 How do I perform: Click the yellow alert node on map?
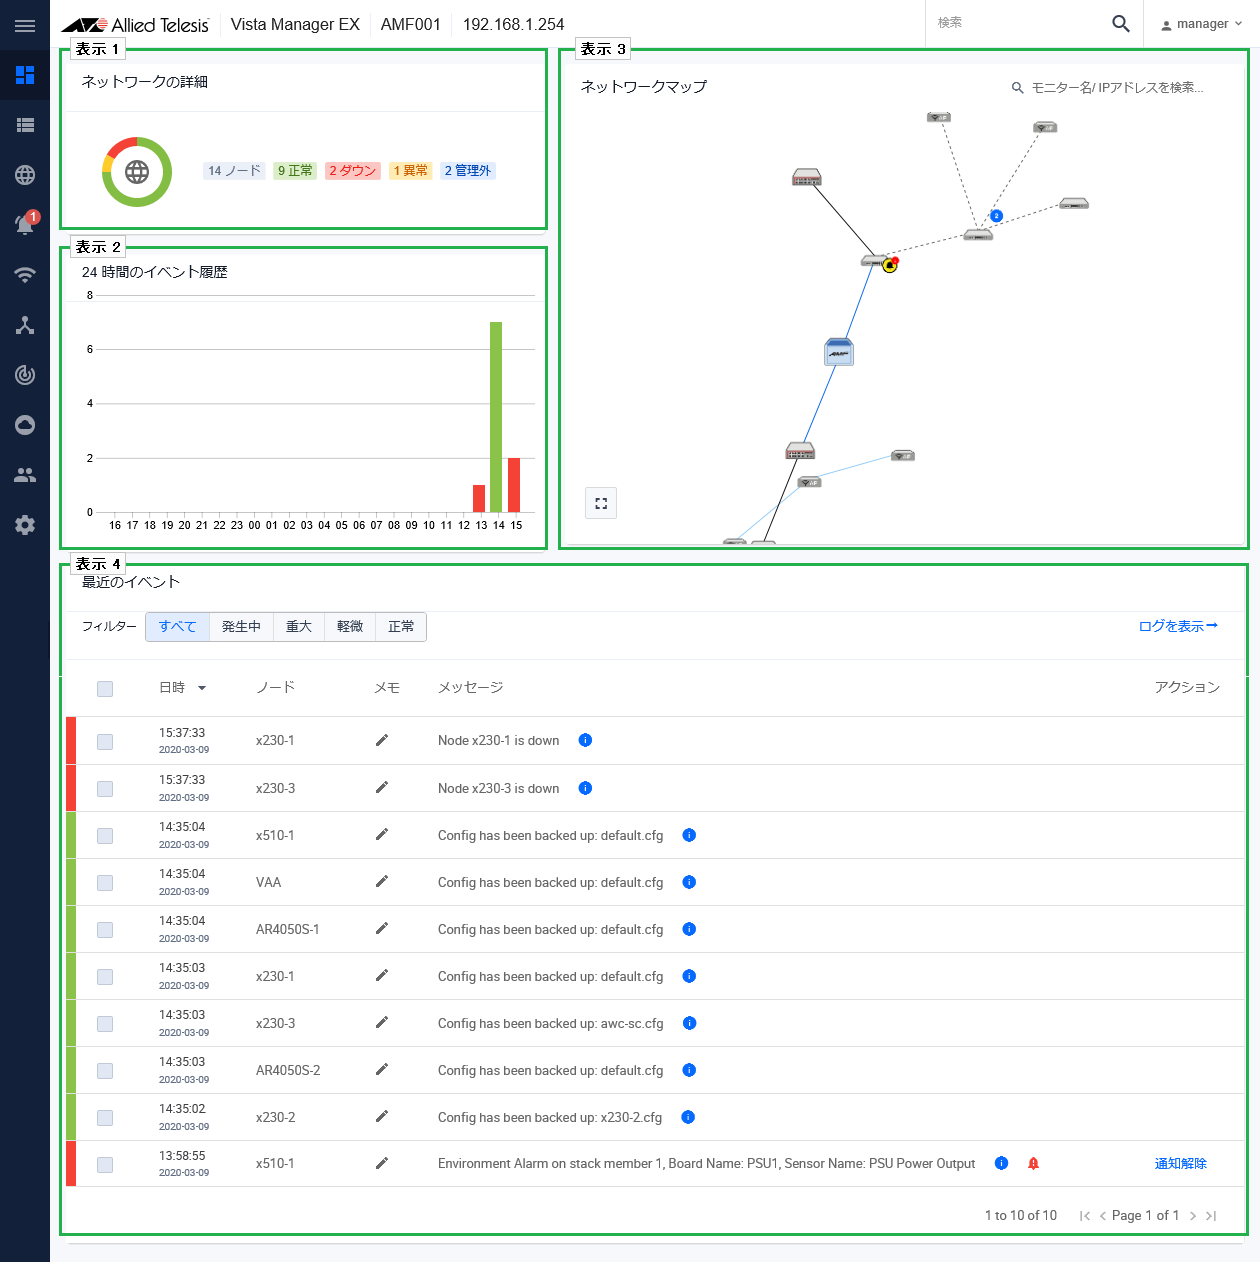point(889,265)
